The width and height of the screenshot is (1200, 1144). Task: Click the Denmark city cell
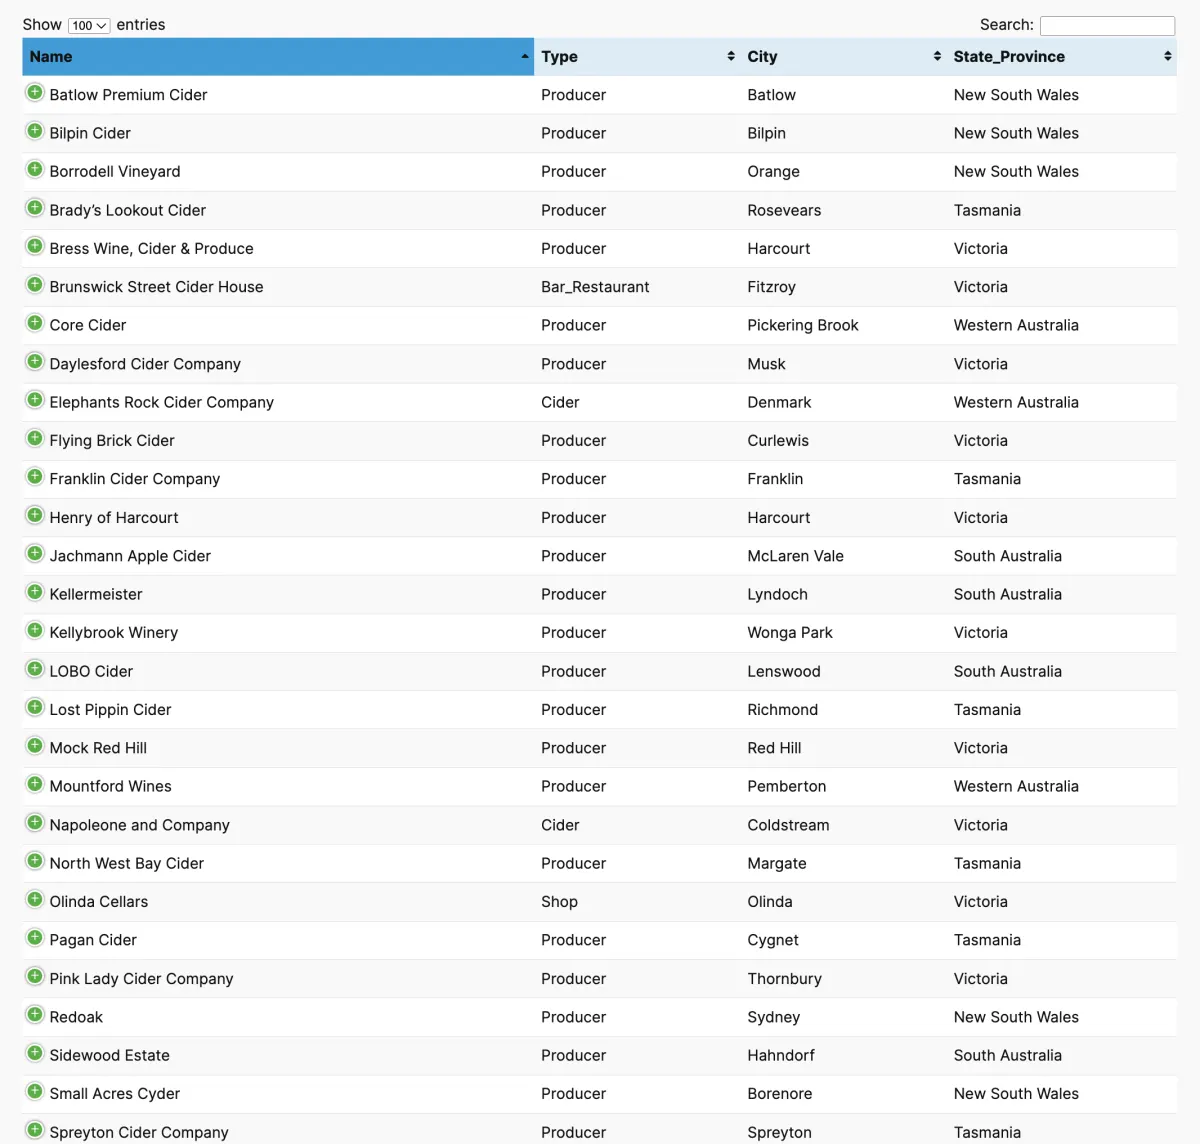[779, 402]
